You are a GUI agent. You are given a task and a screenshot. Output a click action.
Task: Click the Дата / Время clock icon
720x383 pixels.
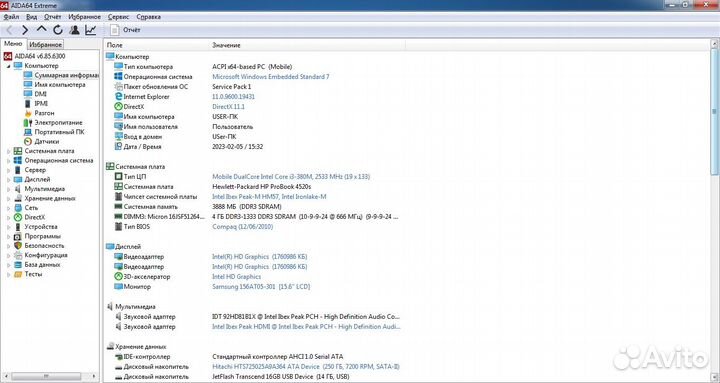118,146
